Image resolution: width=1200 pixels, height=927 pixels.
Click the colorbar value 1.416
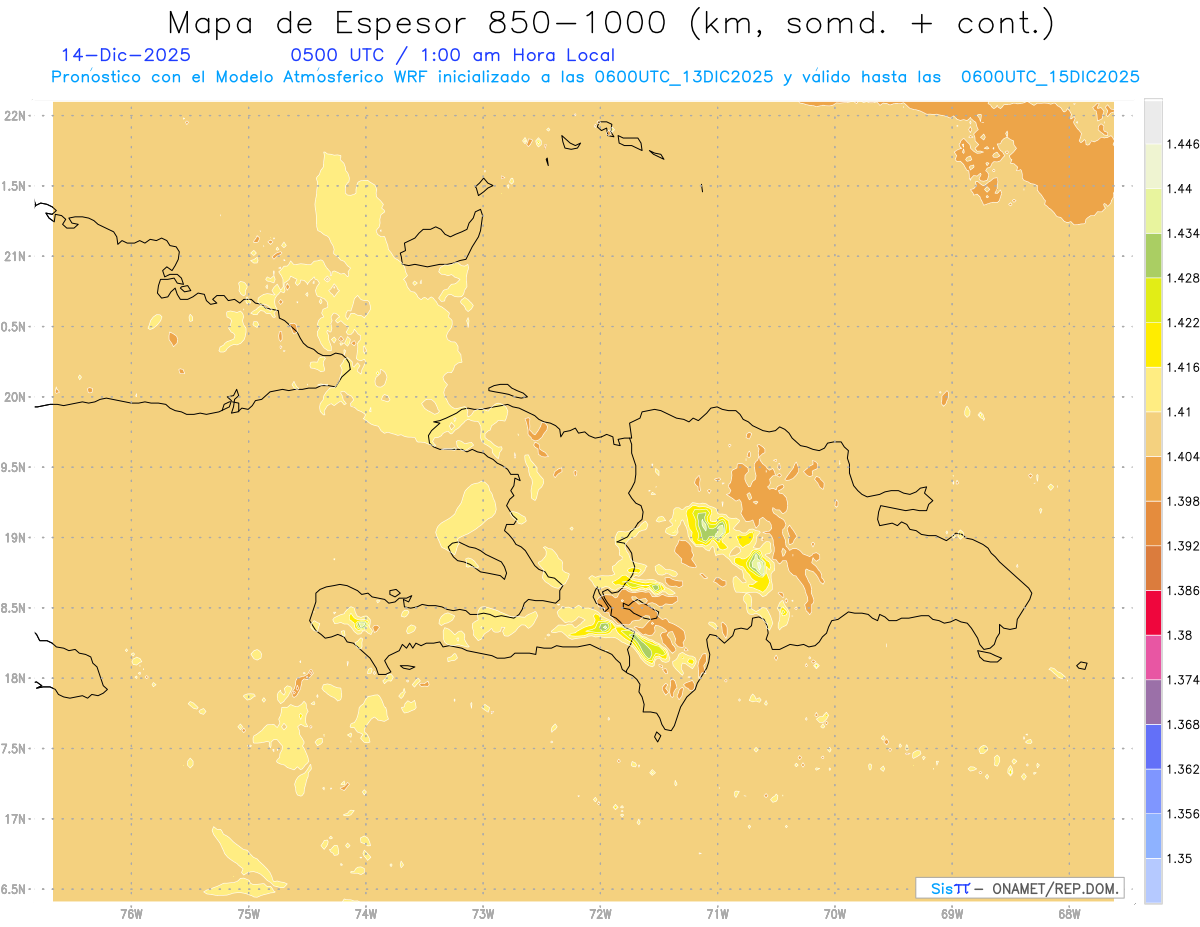coord(1181,367)
